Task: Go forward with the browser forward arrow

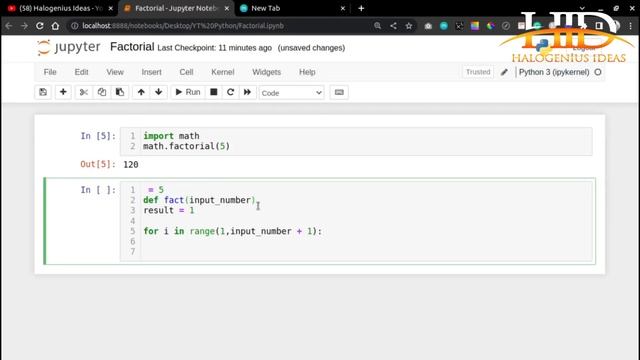Action: tap(24, 26)
